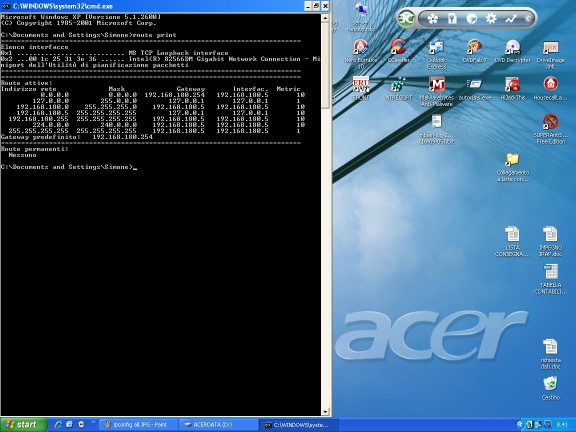Open the HijackThis desktop shortcut
This screenshot has height=432, width=576.
tap(512, 88)
